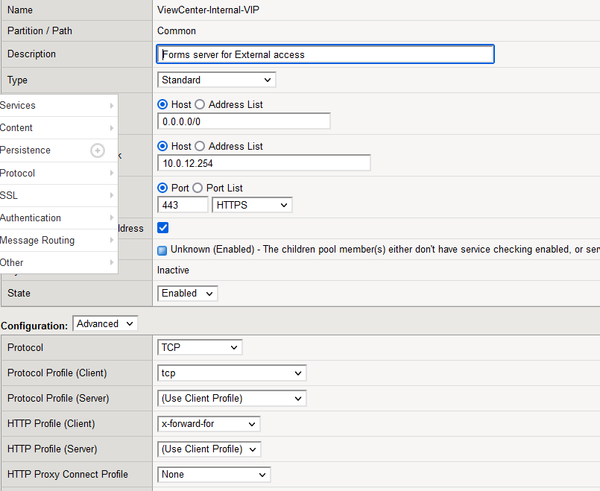Open the Protocol TCP dropdown
The image size is (600, 491).
[200, 347]
